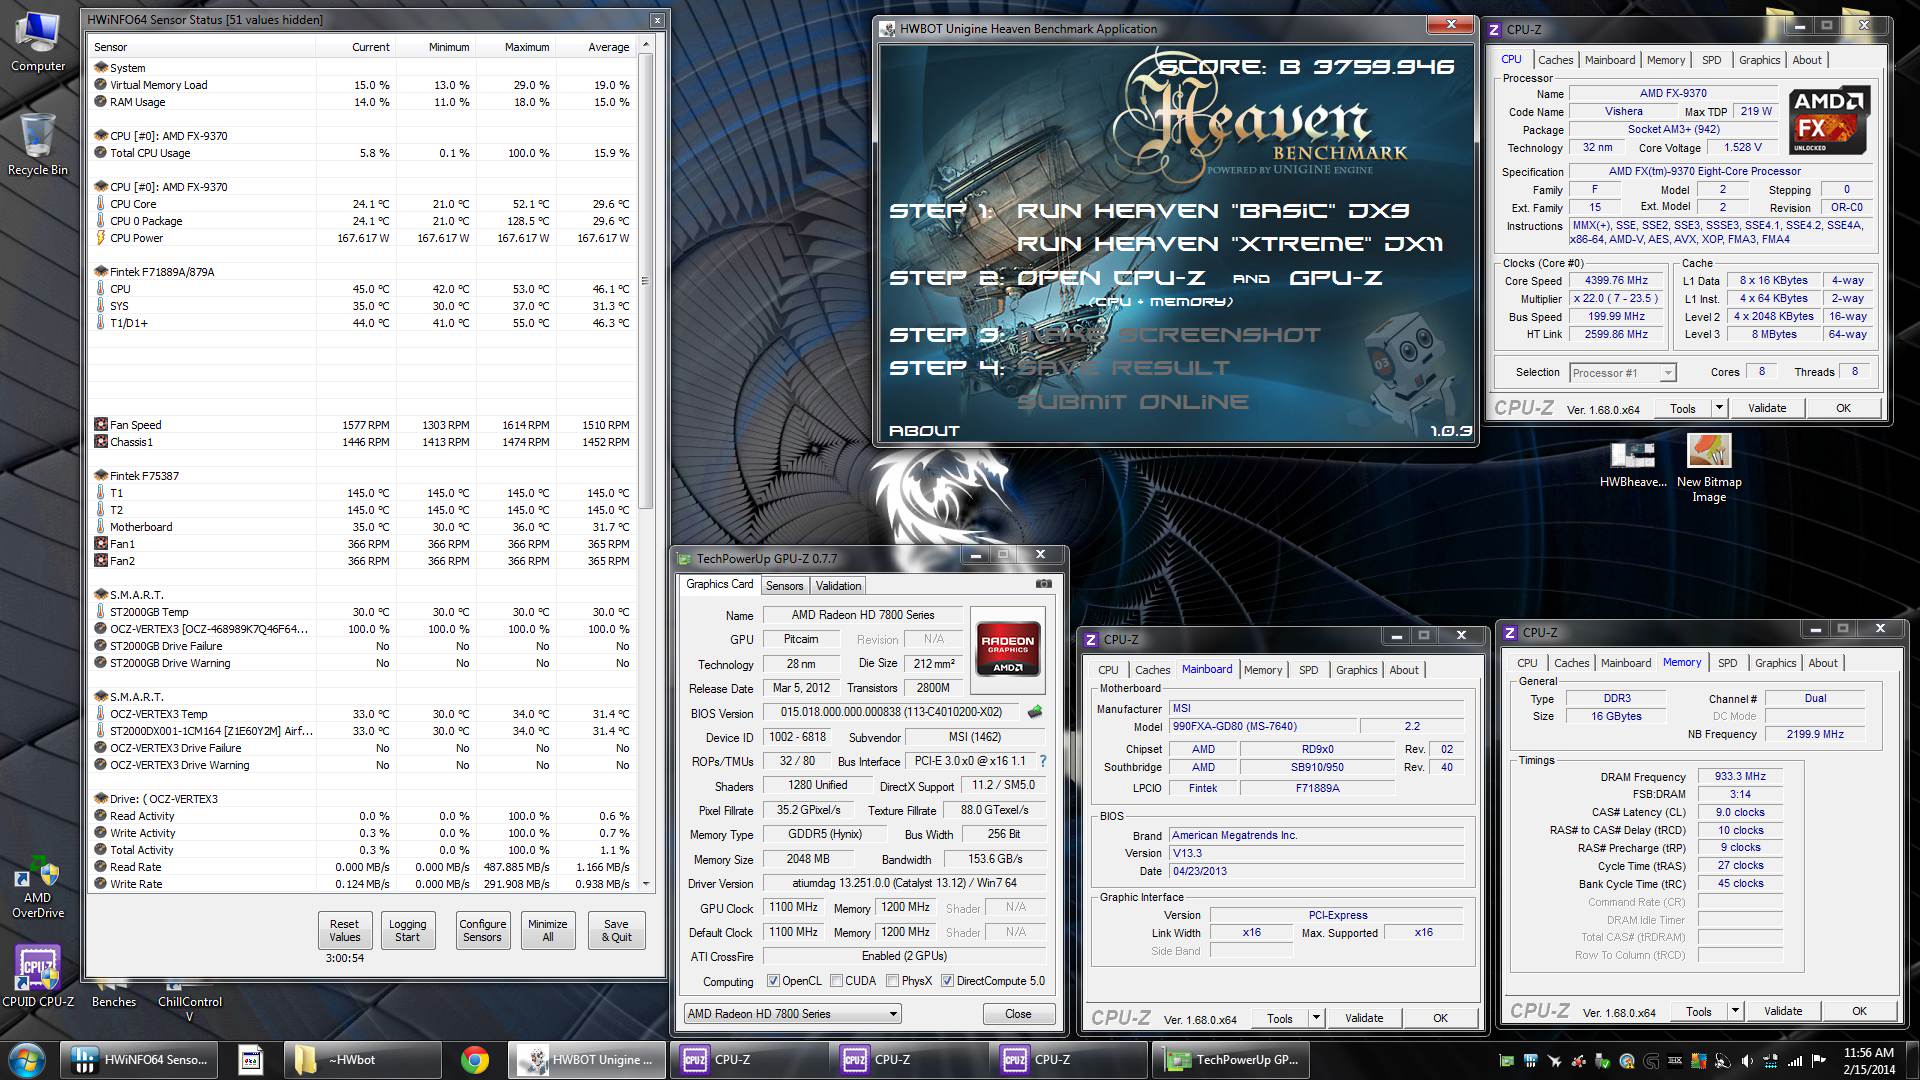The height and width of the screenshot is (1080, 1920).
Task: Toggle the OpenCL checkbox in GPU-Z
Action: [772, 981]
